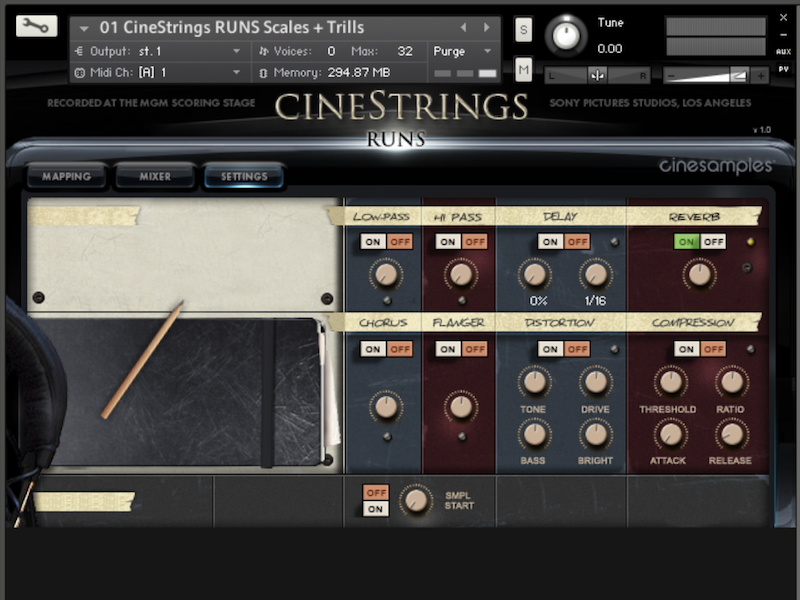Turn Chorus OFF

click(x=399, y=349)
